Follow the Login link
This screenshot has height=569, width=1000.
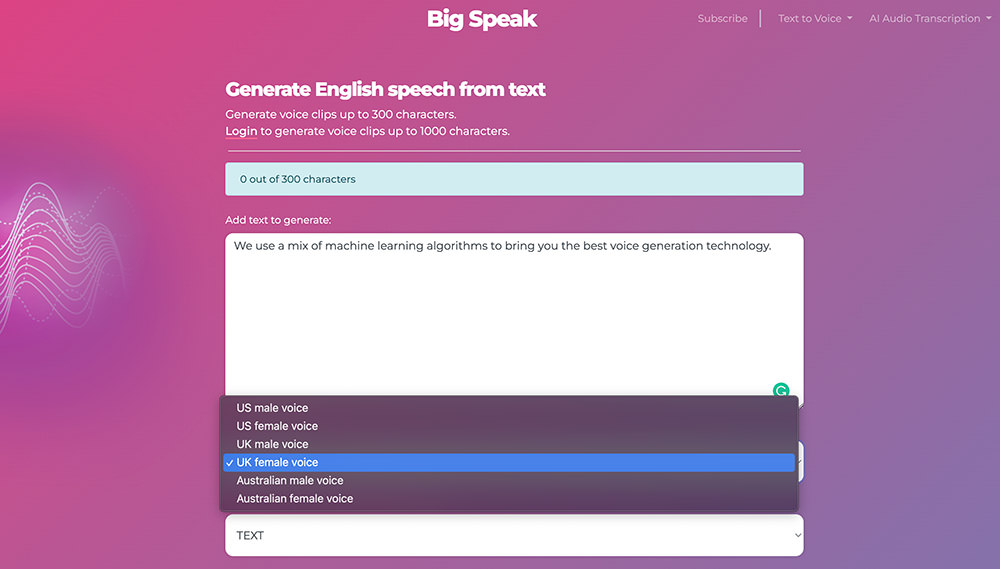coord(241,131)
